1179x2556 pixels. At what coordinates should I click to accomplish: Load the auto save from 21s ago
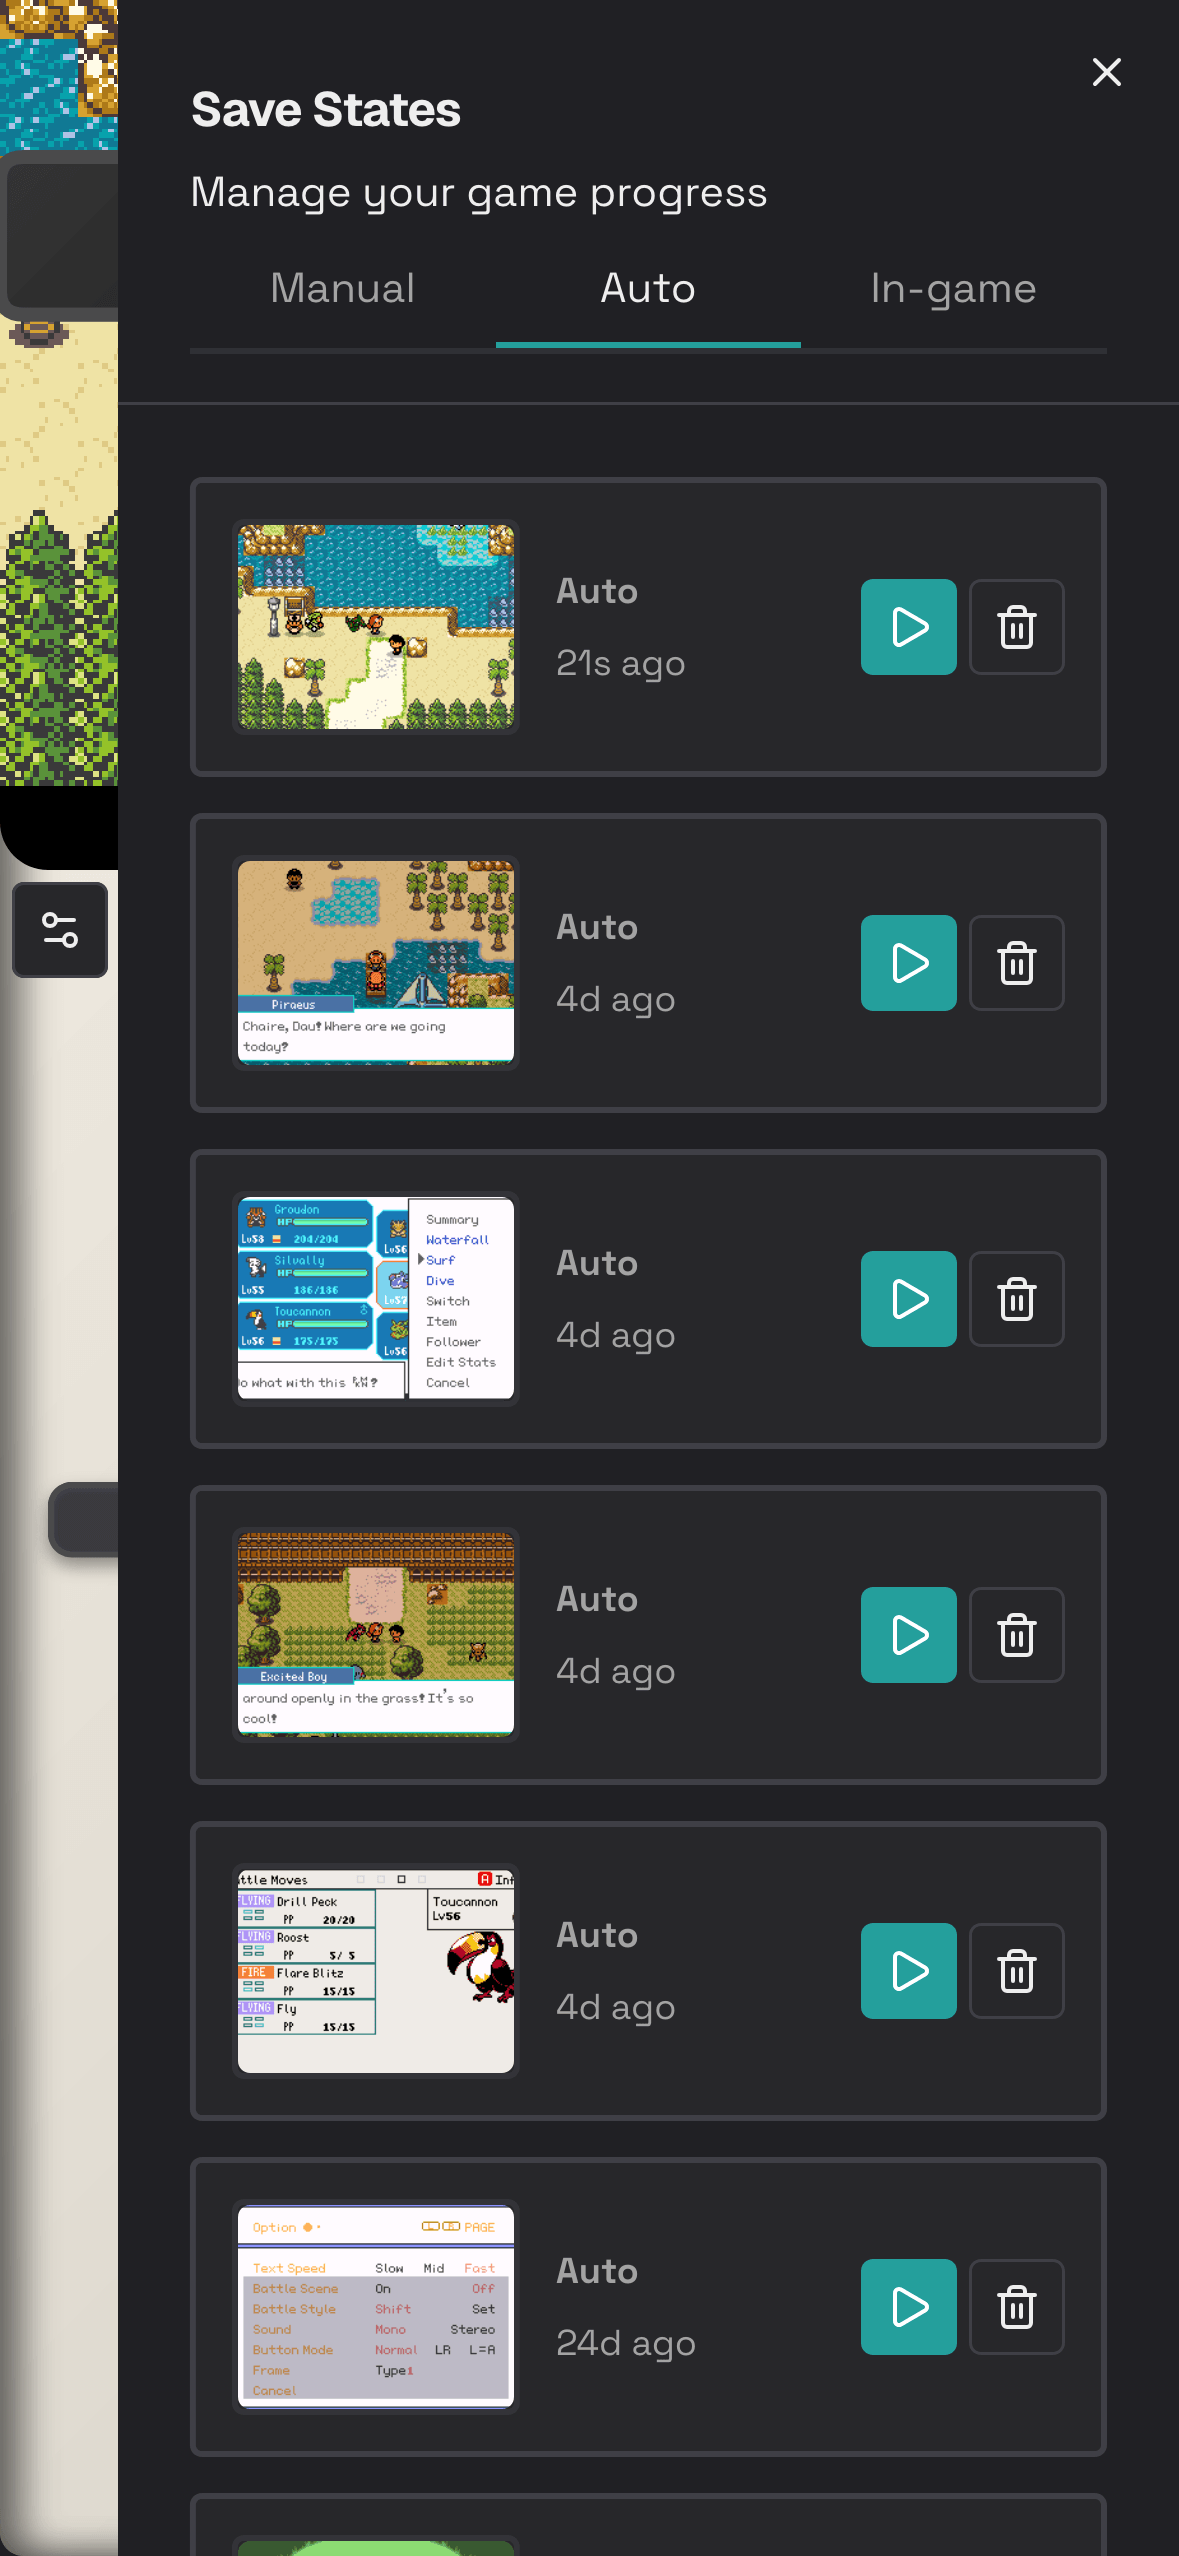pos(908,627)
